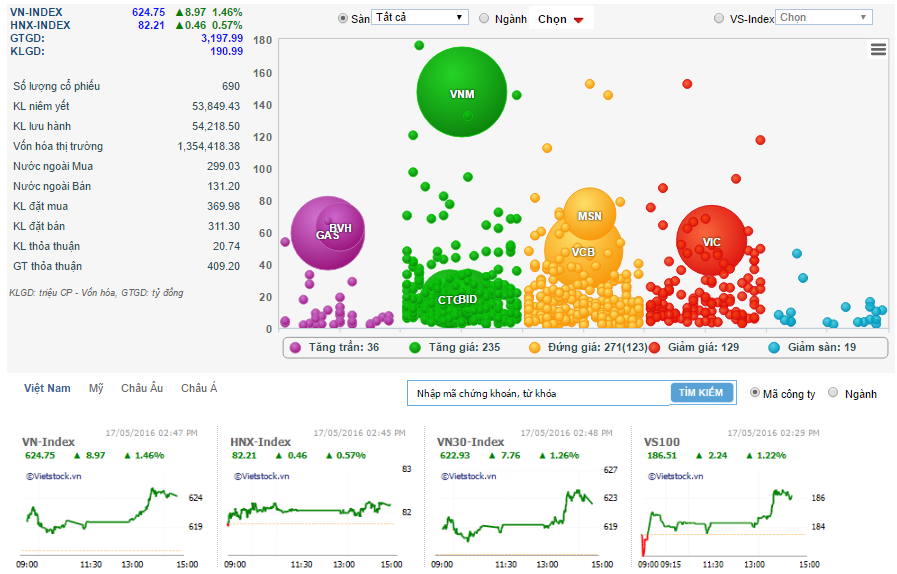Click the blue Giảm sàn legend dot
This screenshot has height=574, width=897.
pos(774,347)
